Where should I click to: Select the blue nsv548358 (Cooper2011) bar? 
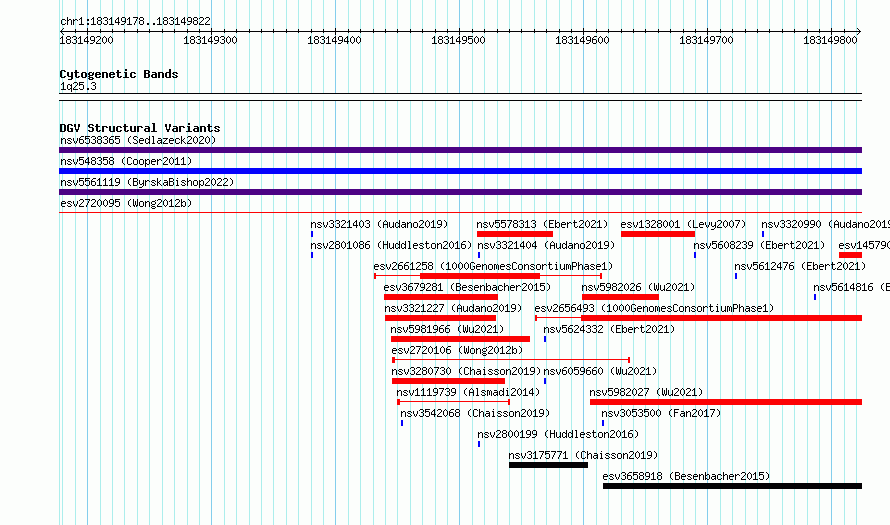(460, 171)
